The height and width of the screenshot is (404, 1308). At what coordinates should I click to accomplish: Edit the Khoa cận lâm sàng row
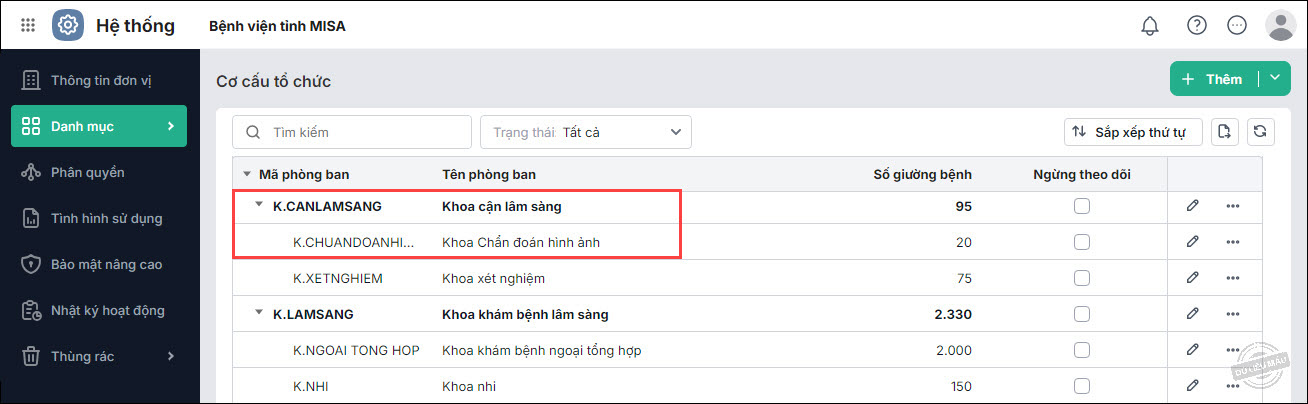(1192, 206)
